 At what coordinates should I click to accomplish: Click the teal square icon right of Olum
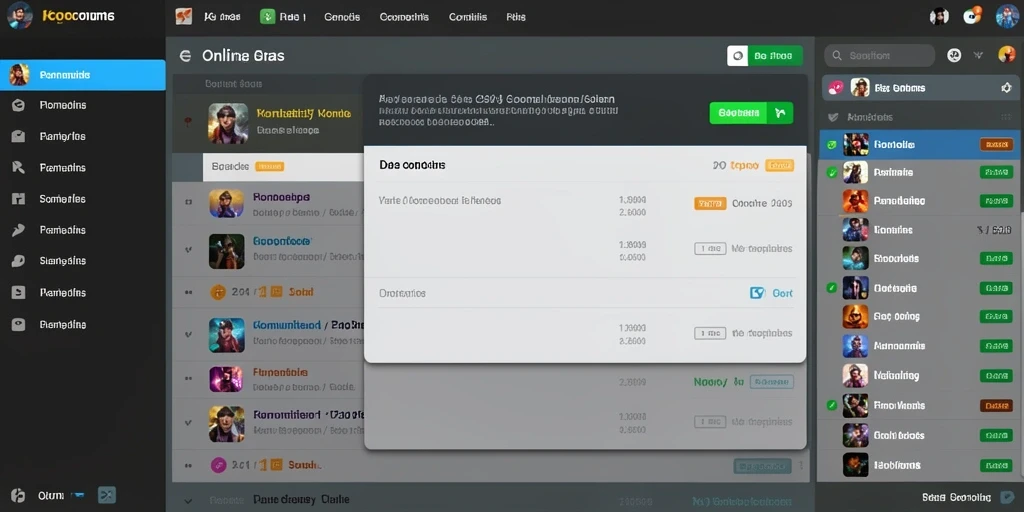[x=106, y=495]
